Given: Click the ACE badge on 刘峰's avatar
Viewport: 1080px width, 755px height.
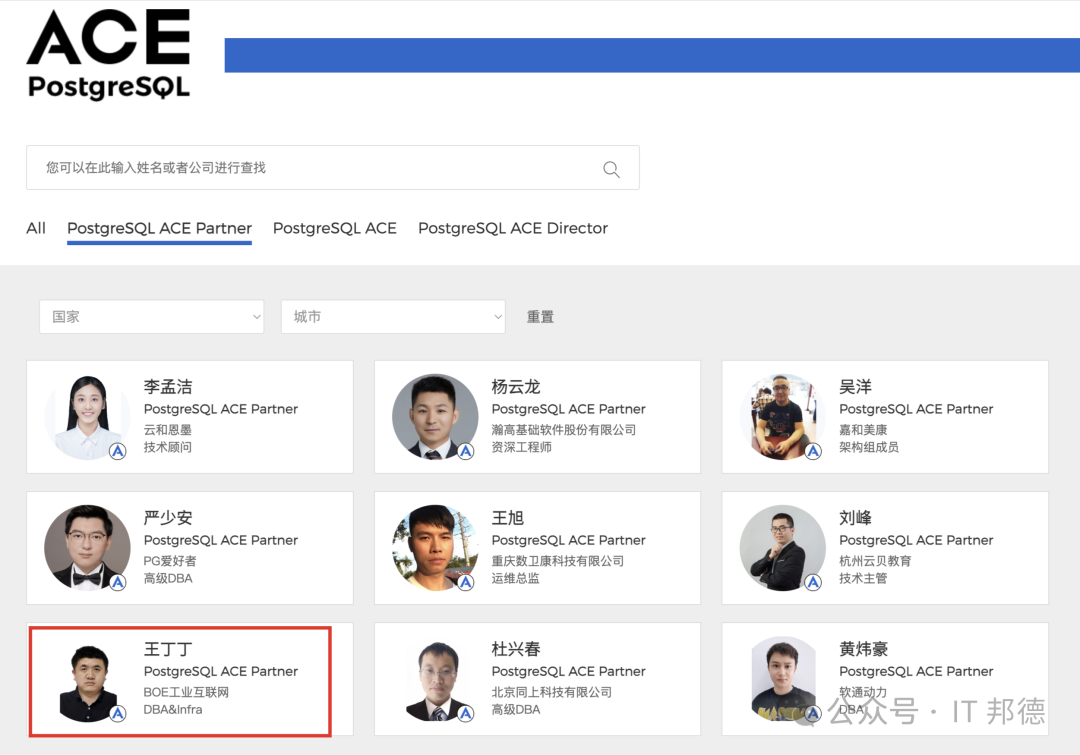Looking at the screenshot, I should coord(813,582).
